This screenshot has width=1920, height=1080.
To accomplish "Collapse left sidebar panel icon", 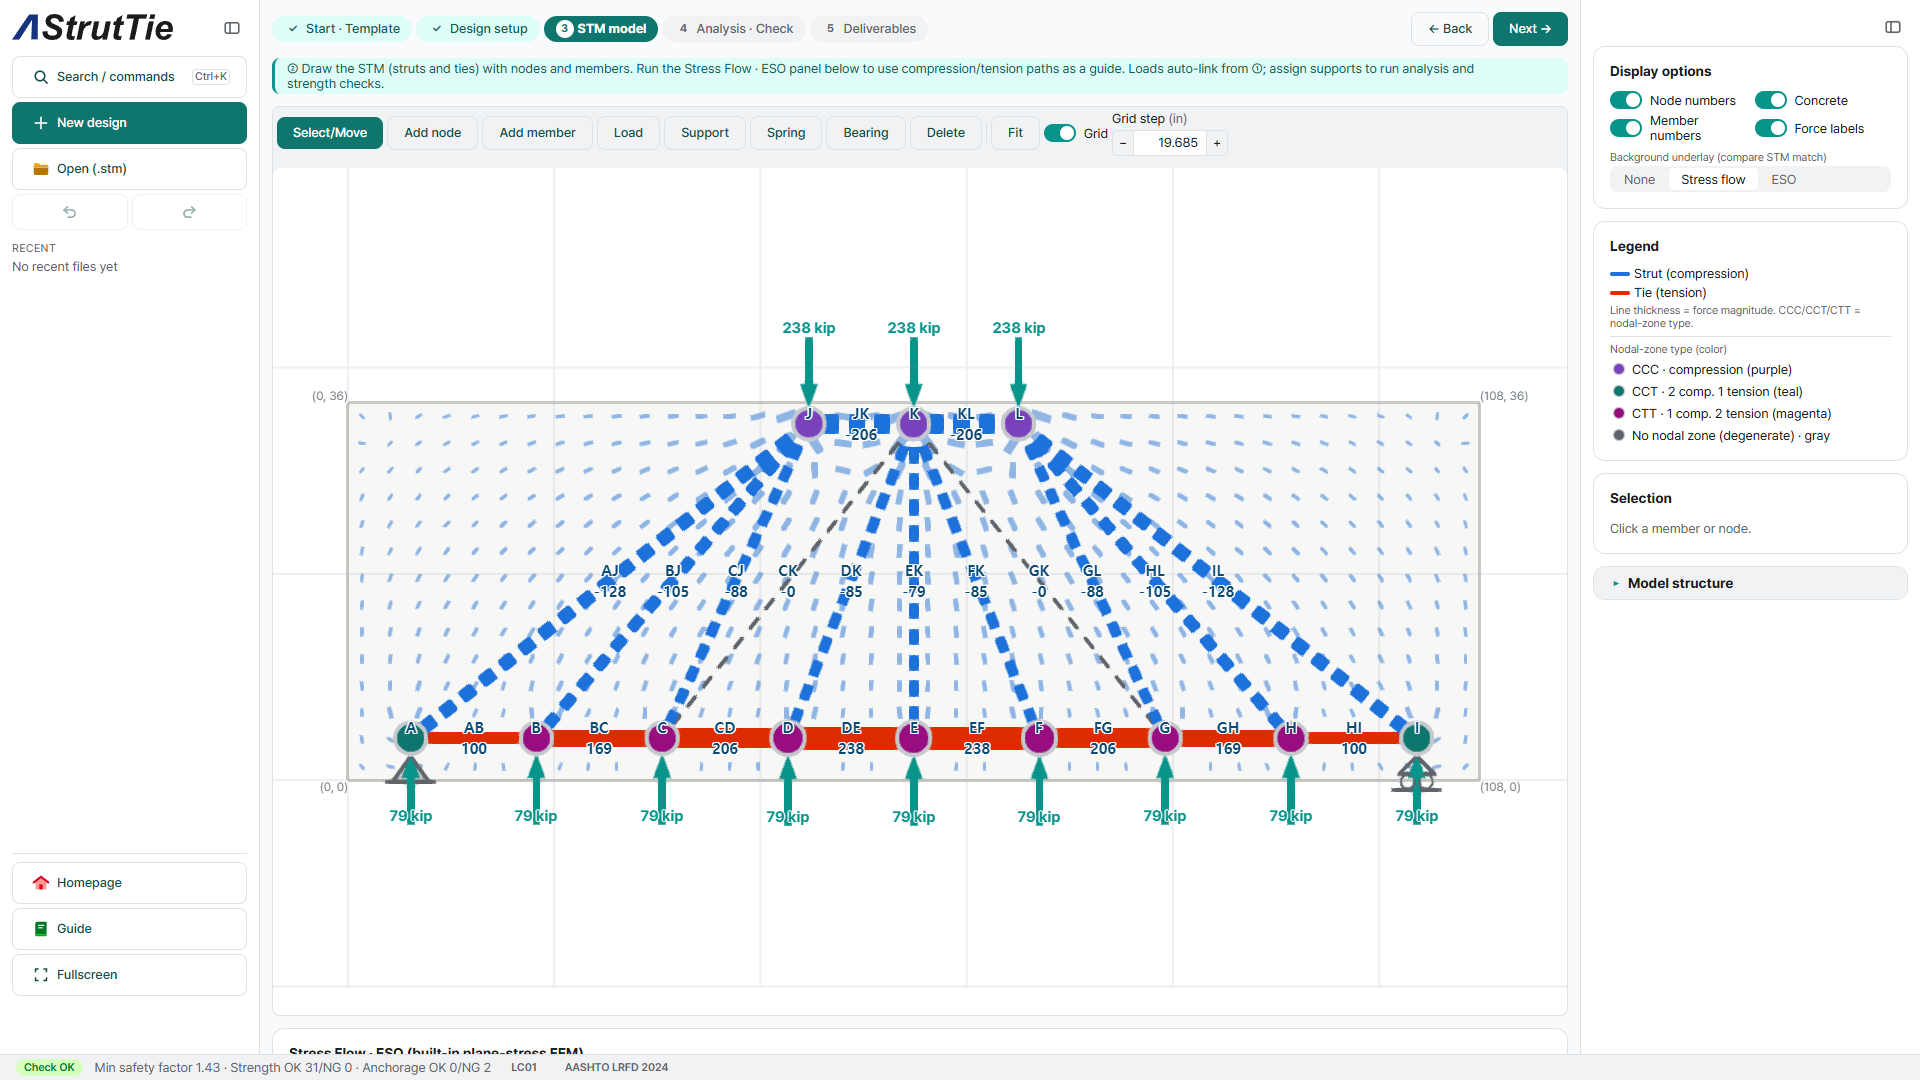I will pos(232,28).
